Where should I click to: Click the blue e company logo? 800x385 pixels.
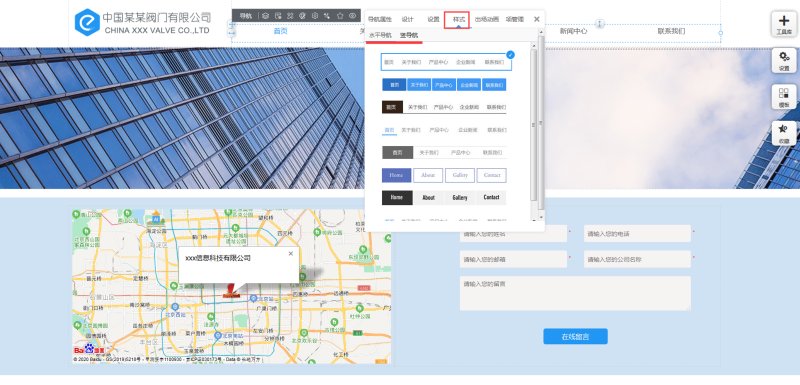pyautogui.click(x=87, y=22)
